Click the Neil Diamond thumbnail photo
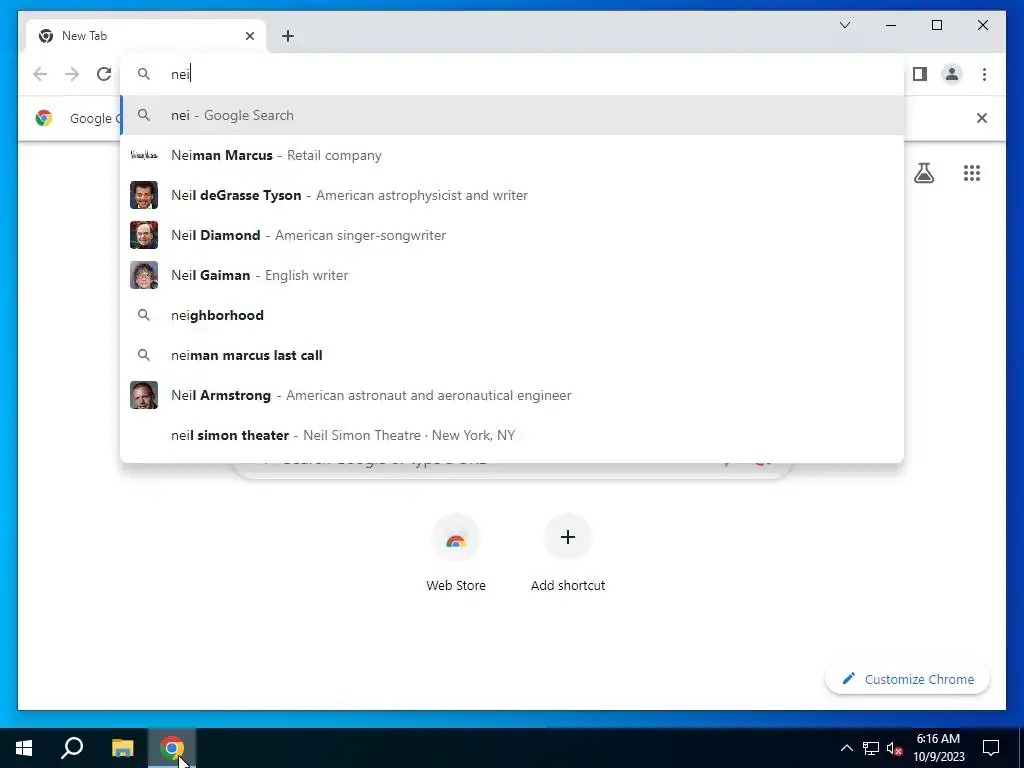 pos(144,235)
